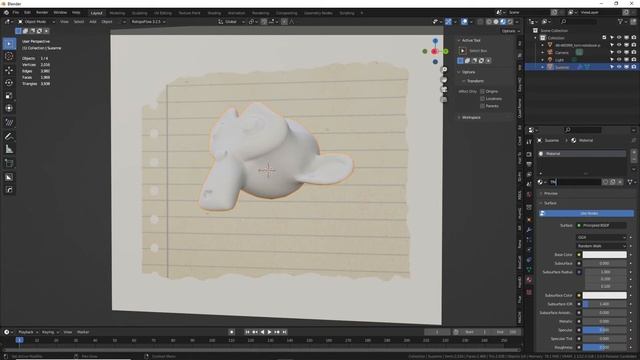Open the Subsurface Color swatch
The width and height of the screenshot is (640, 360).
pos(604,295)
